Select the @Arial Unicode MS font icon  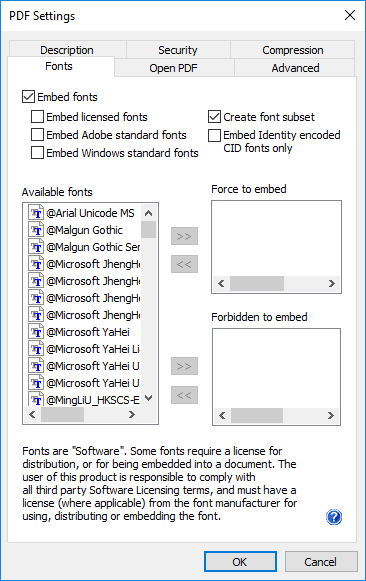pyautogui.click(x=36, y=213)
